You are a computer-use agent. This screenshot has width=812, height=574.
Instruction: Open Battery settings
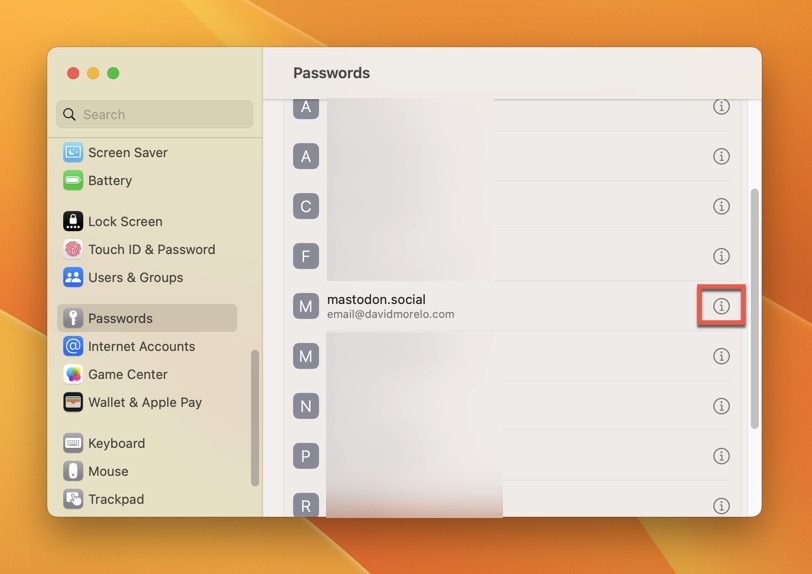click(x=147, y=180)
